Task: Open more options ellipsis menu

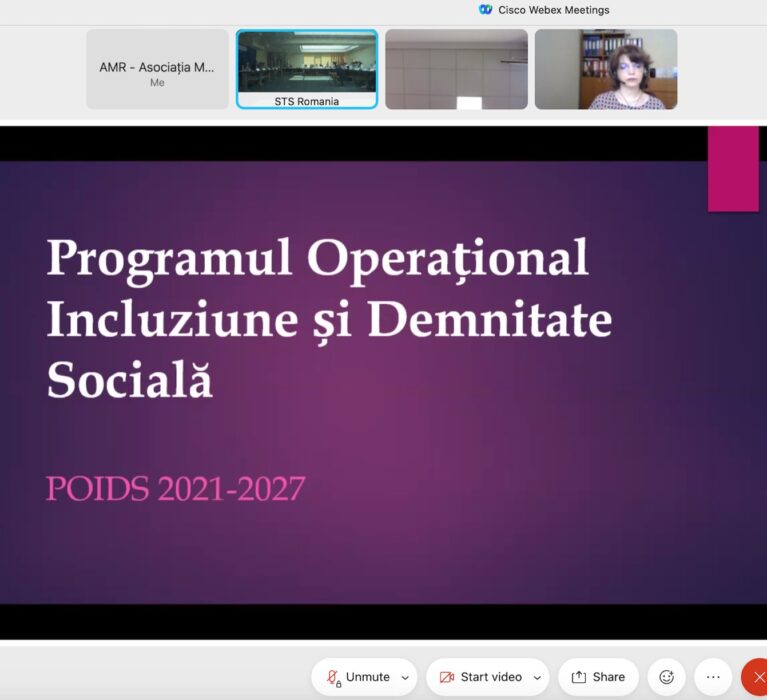Action: [713, 677]
